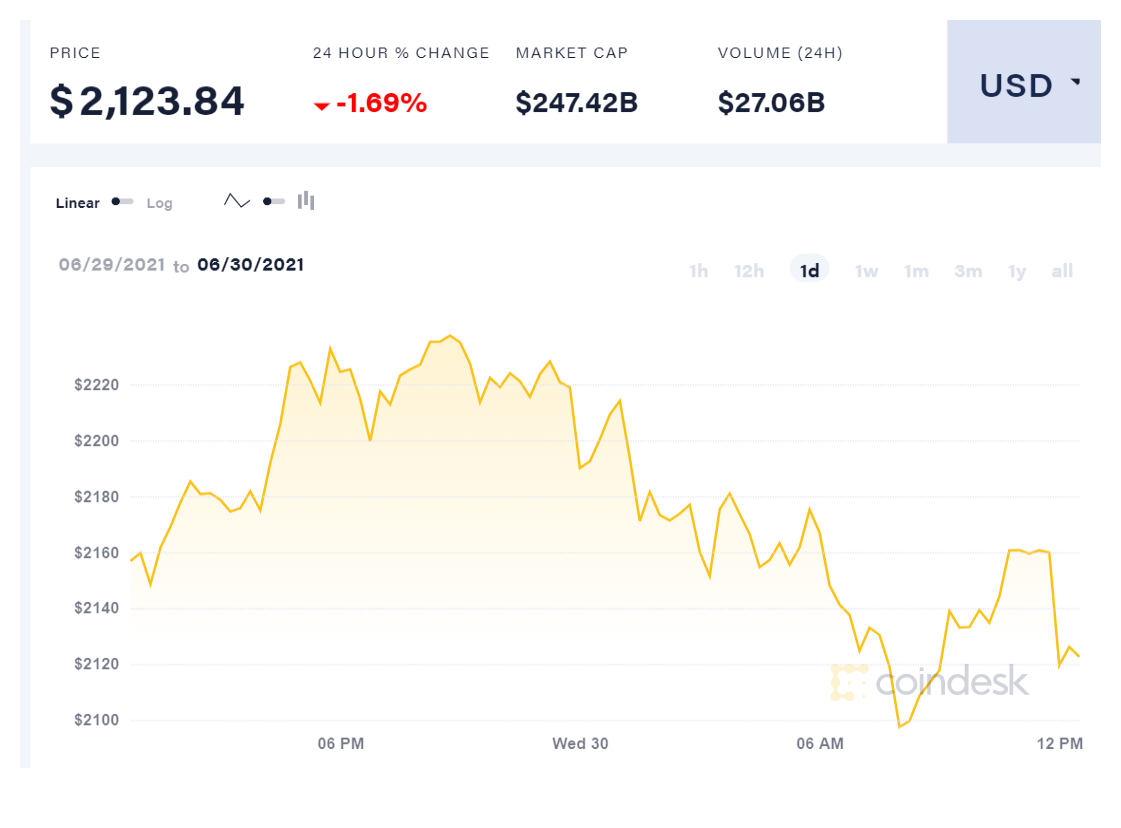1121x828 pixels.
Task: Select the line chart icon
Action: 237,201
